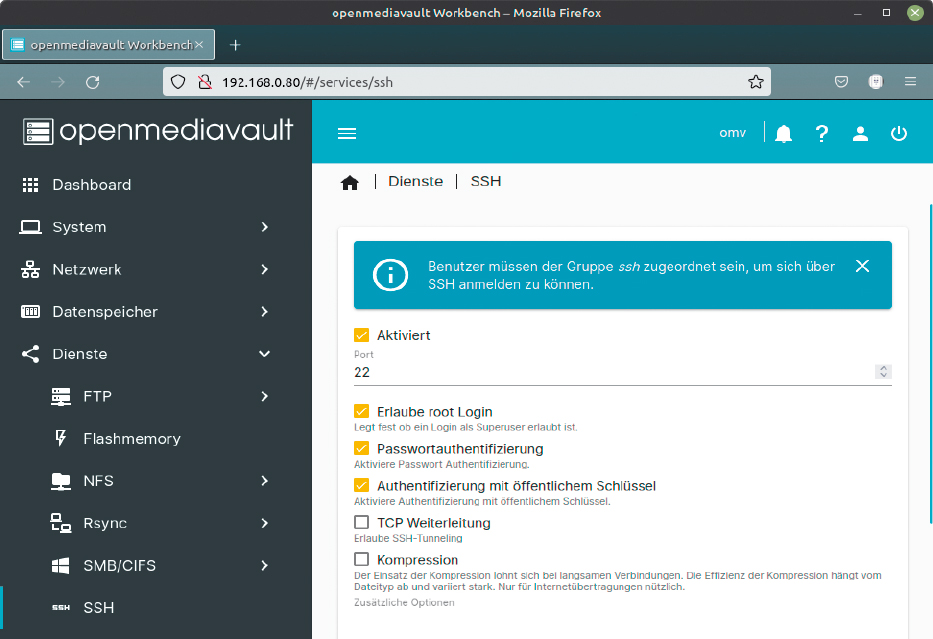Go back with the browser back arrow

(23, 82)
